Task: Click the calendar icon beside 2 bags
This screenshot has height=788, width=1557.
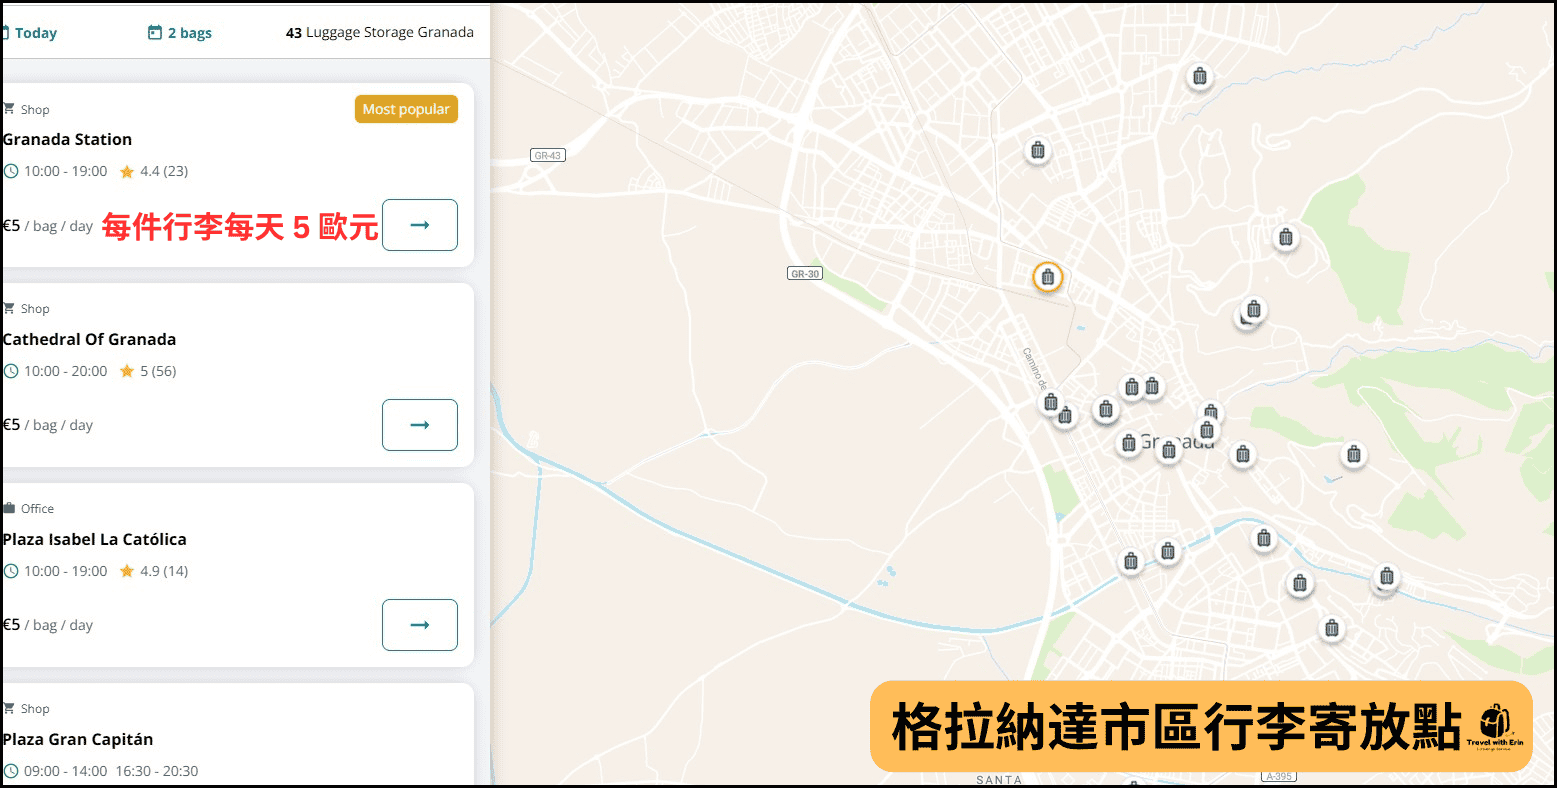Action: tap(153, 32)
